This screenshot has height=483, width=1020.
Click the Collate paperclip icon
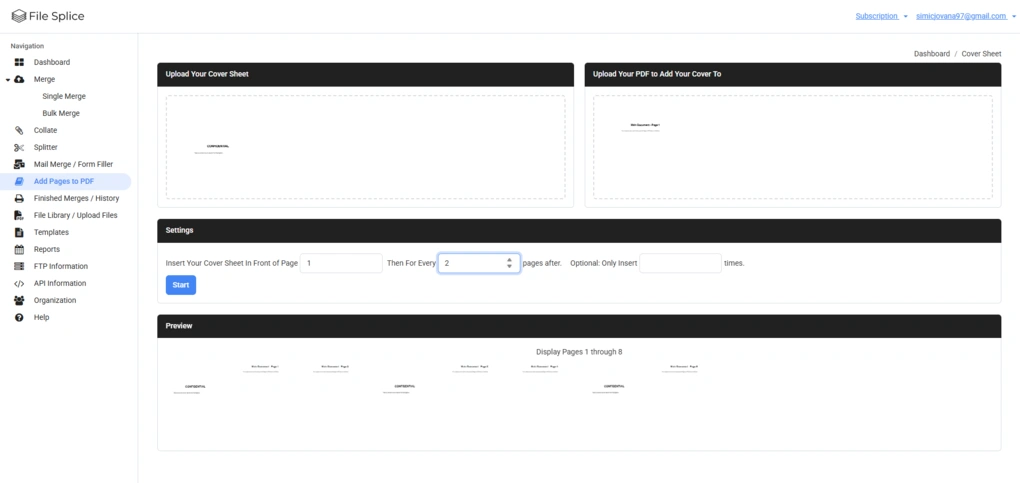[20, 130]
